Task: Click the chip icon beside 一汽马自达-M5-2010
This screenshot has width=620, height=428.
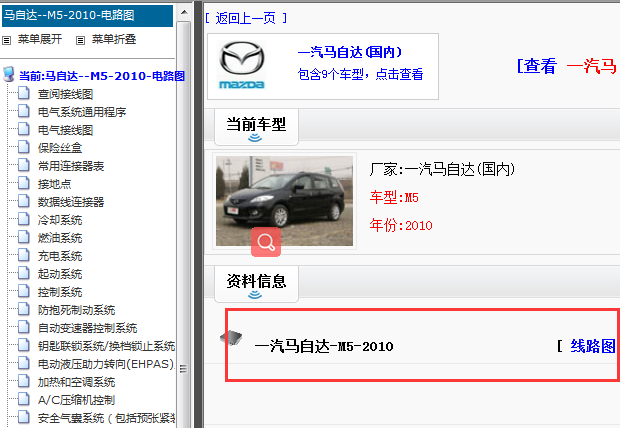Action: (231, 337)
